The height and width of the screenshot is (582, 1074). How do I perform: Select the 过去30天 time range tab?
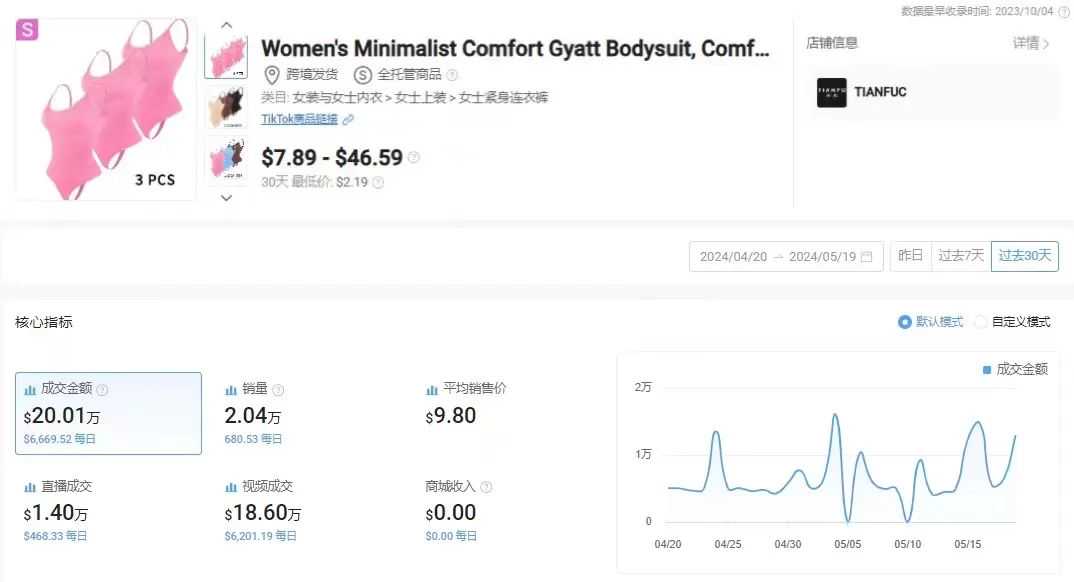[x=1025, y=256]
